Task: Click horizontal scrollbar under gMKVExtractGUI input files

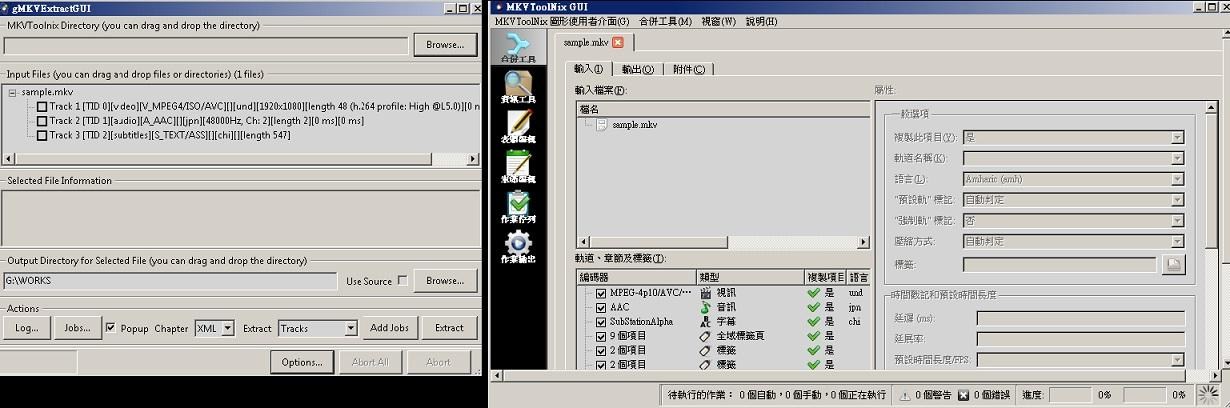Action: [x=240, y=158]
